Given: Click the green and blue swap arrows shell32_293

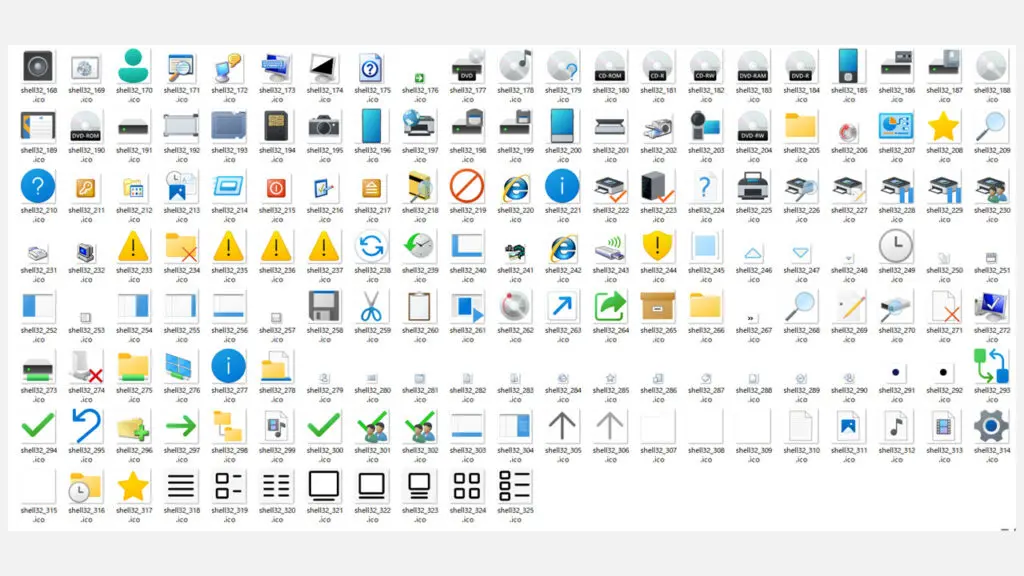Looking at the screenshot, I should click(991, 366).
